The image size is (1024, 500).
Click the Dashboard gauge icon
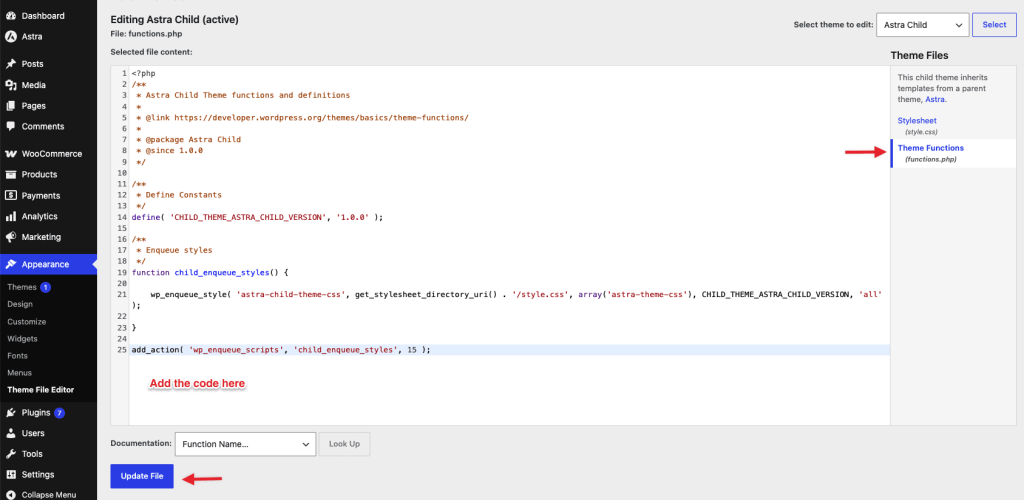pyautogui.click(x=10, y=16)
